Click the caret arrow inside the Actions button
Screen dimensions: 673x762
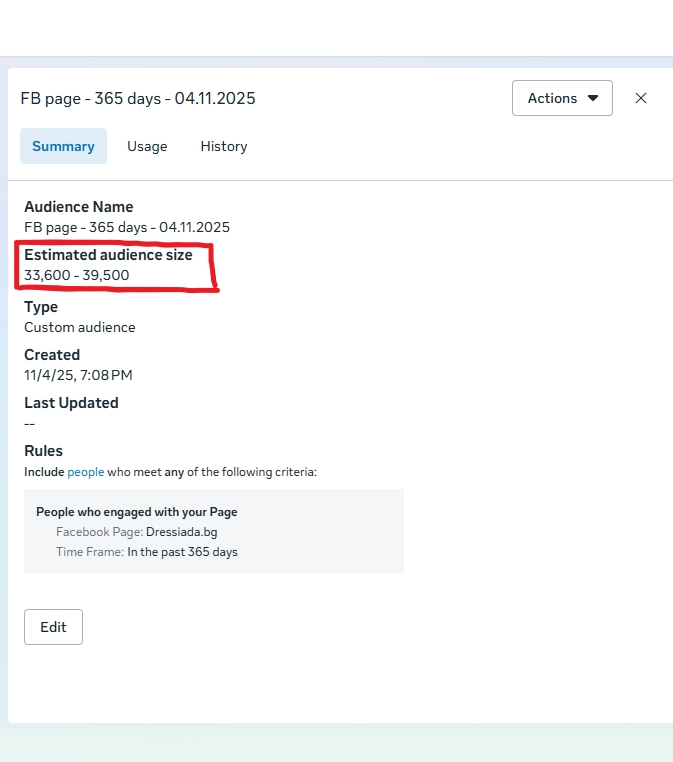tap(593, 98)
